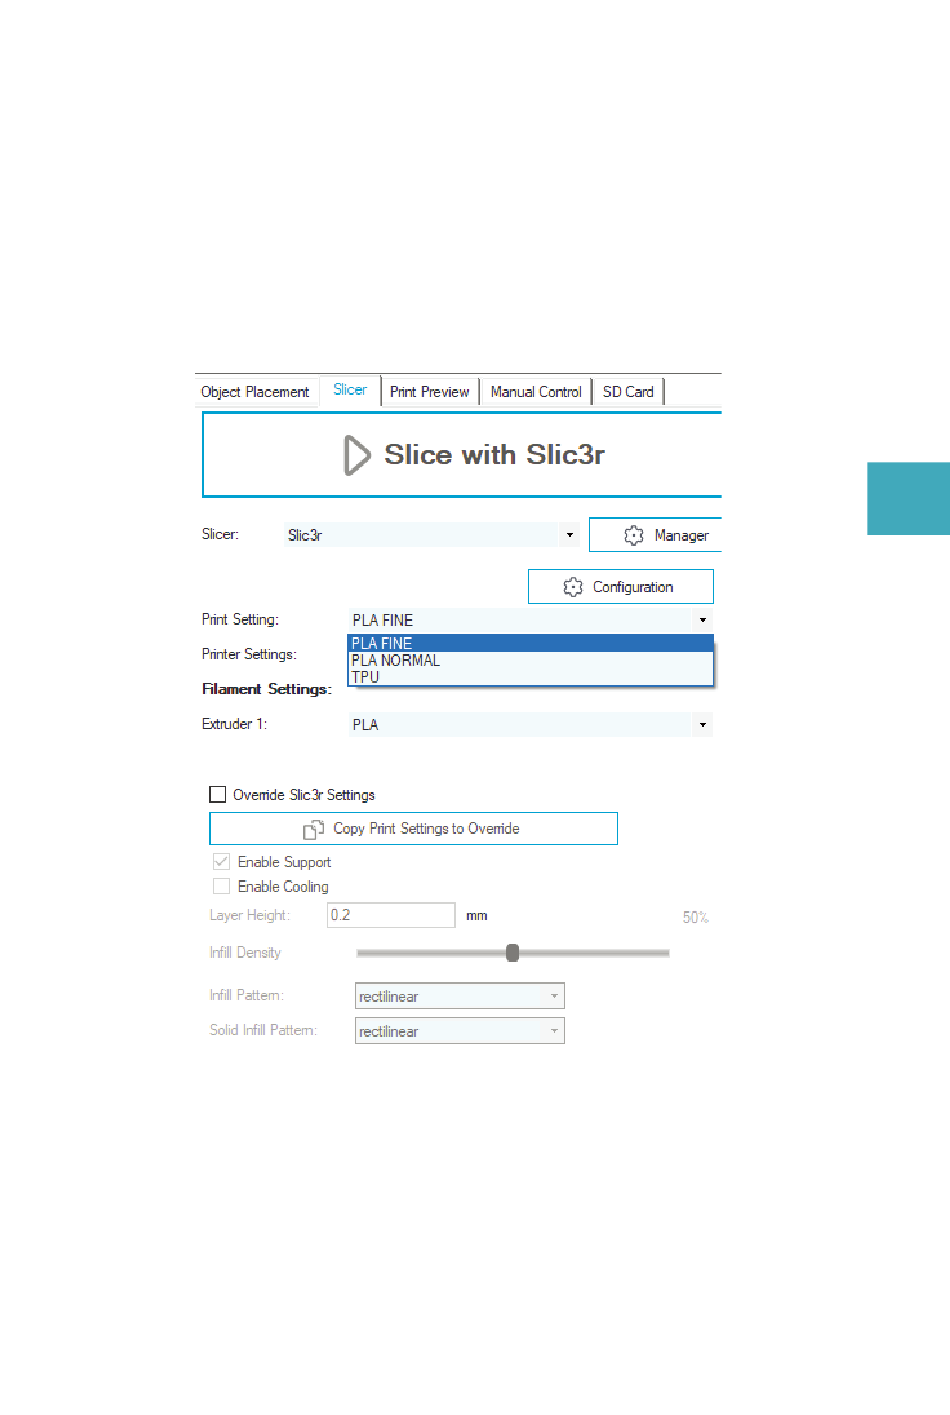950x1415 pixels.
Task: Open the Infill Pattern dropdown
Action: pos(554,996)
